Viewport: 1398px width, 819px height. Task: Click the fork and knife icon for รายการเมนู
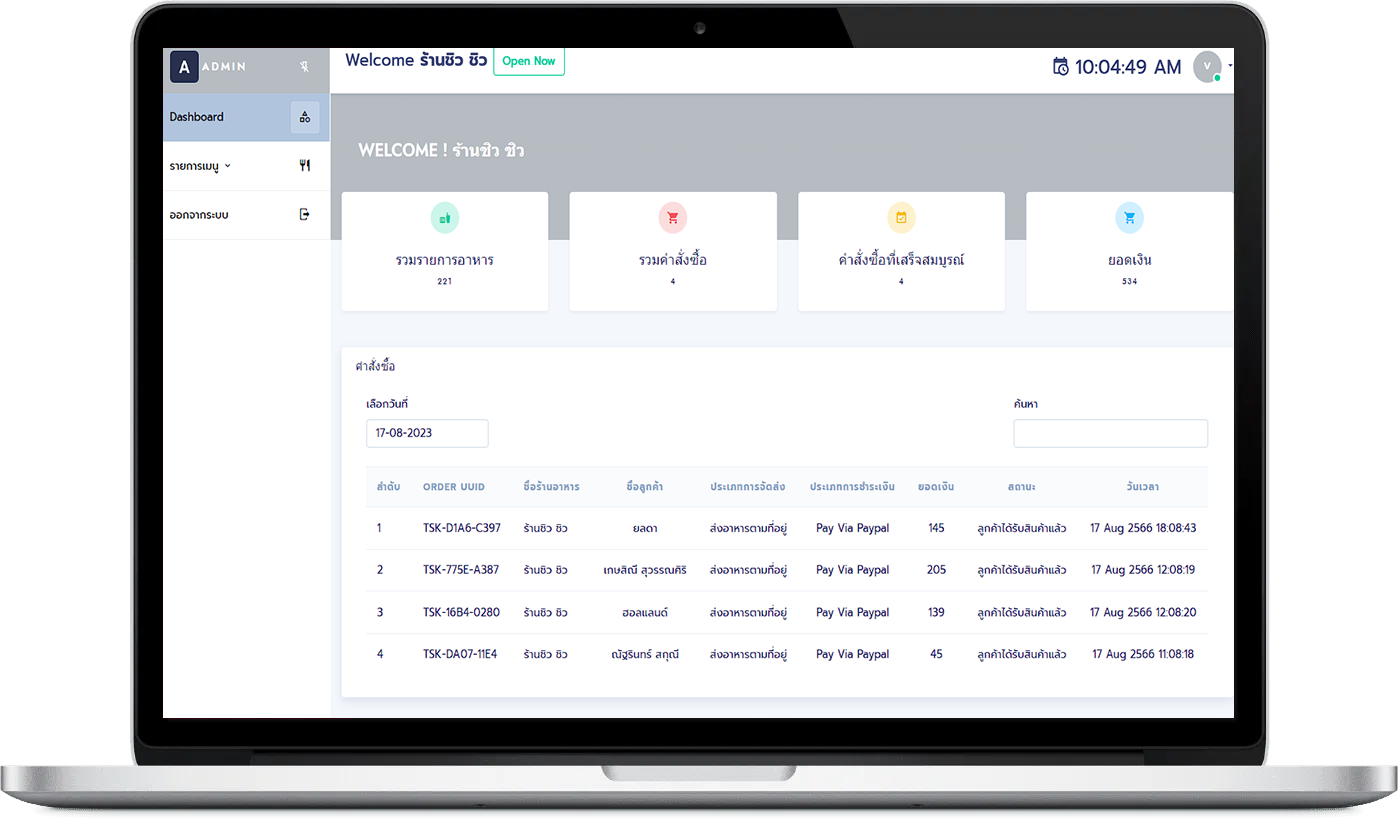click(x=305, y=164)
